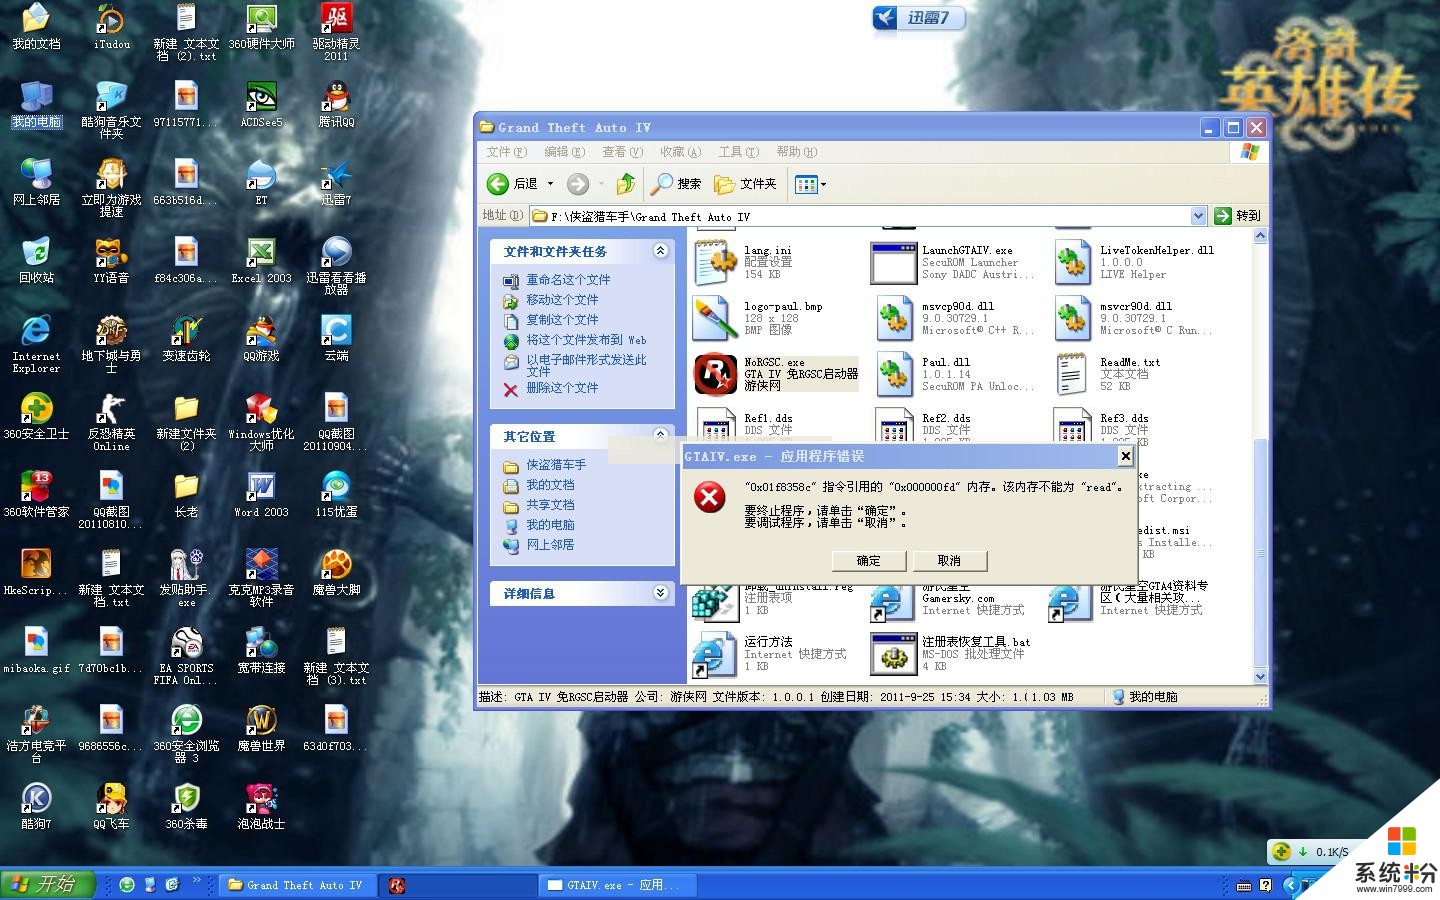Collapse the 其它位置 panel

[660, 435]
